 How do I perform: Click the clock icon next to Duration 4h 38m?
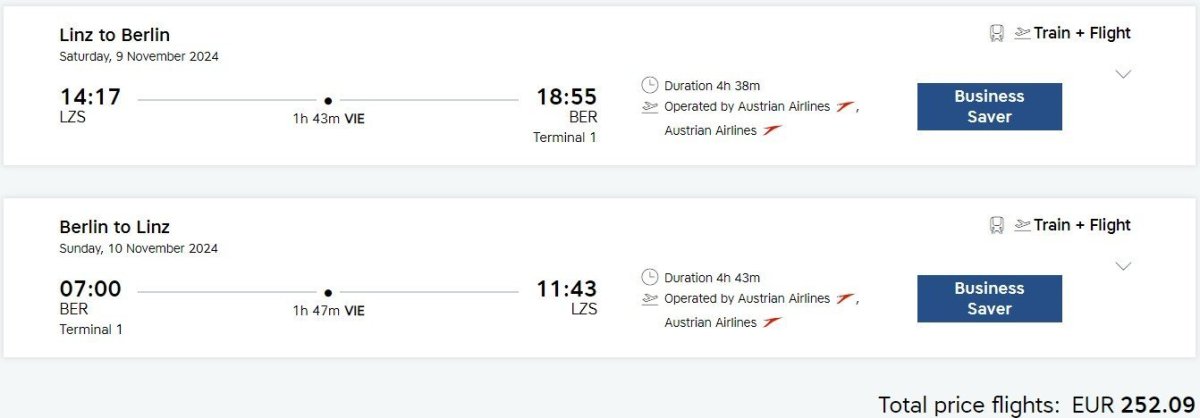tap(650, 85)
